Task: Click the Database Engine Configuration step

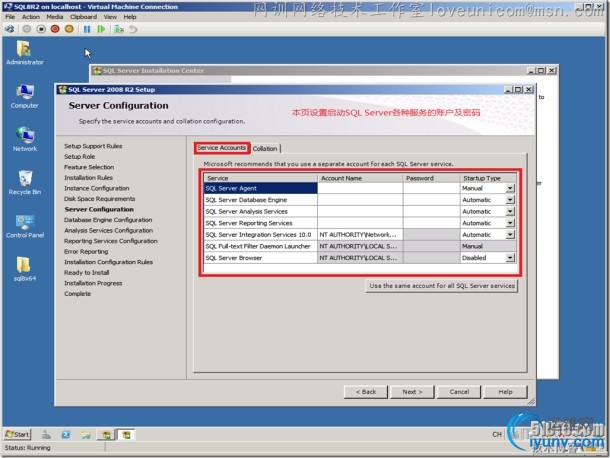Action: [108, 220]
